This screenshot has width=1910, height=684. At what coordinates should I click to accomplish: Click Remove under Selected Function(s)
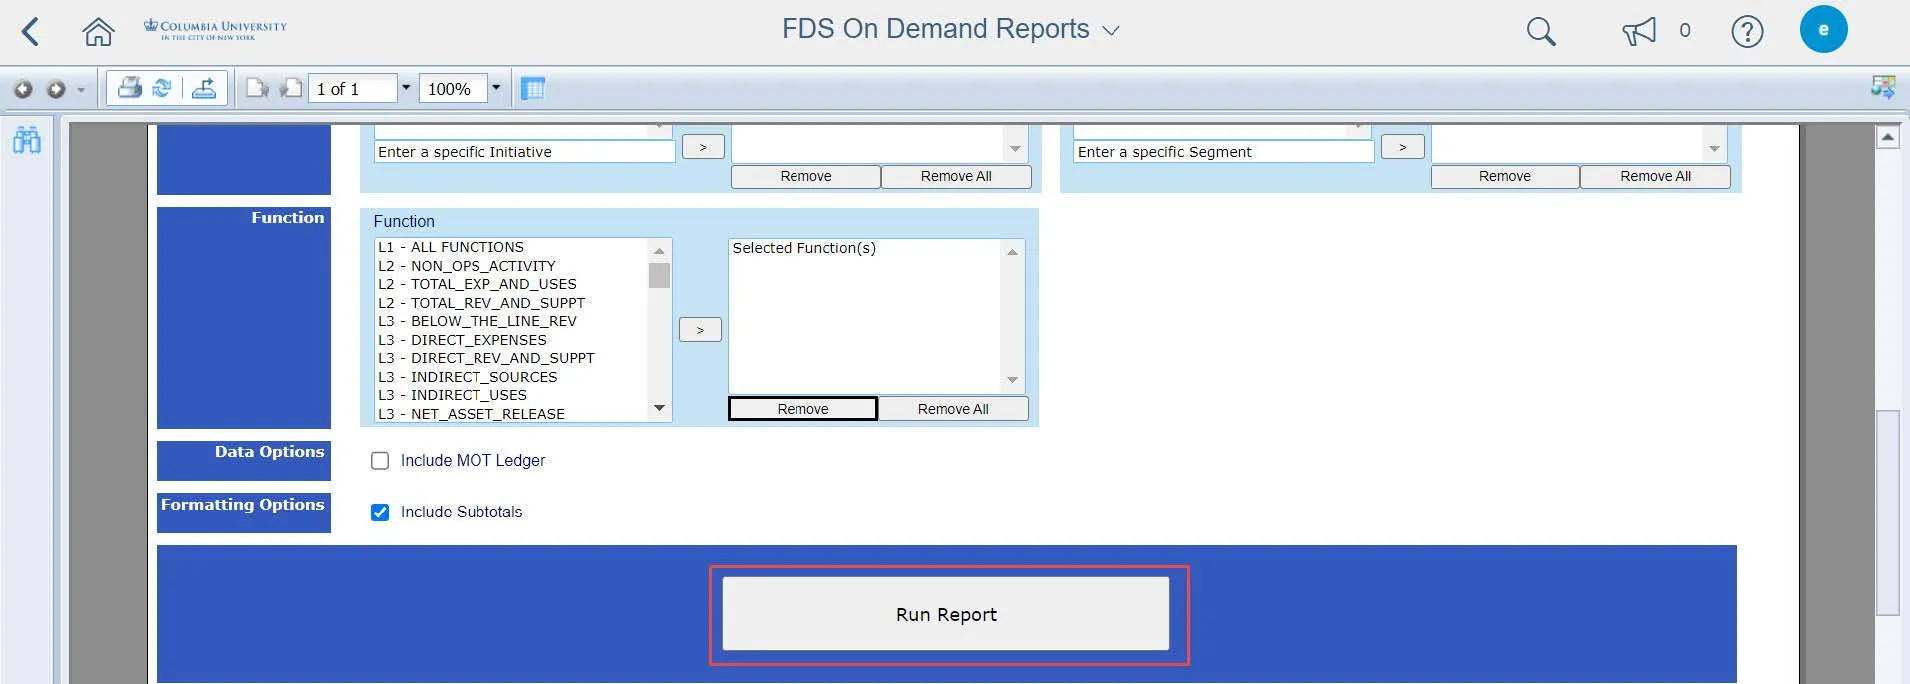point(803,409)
